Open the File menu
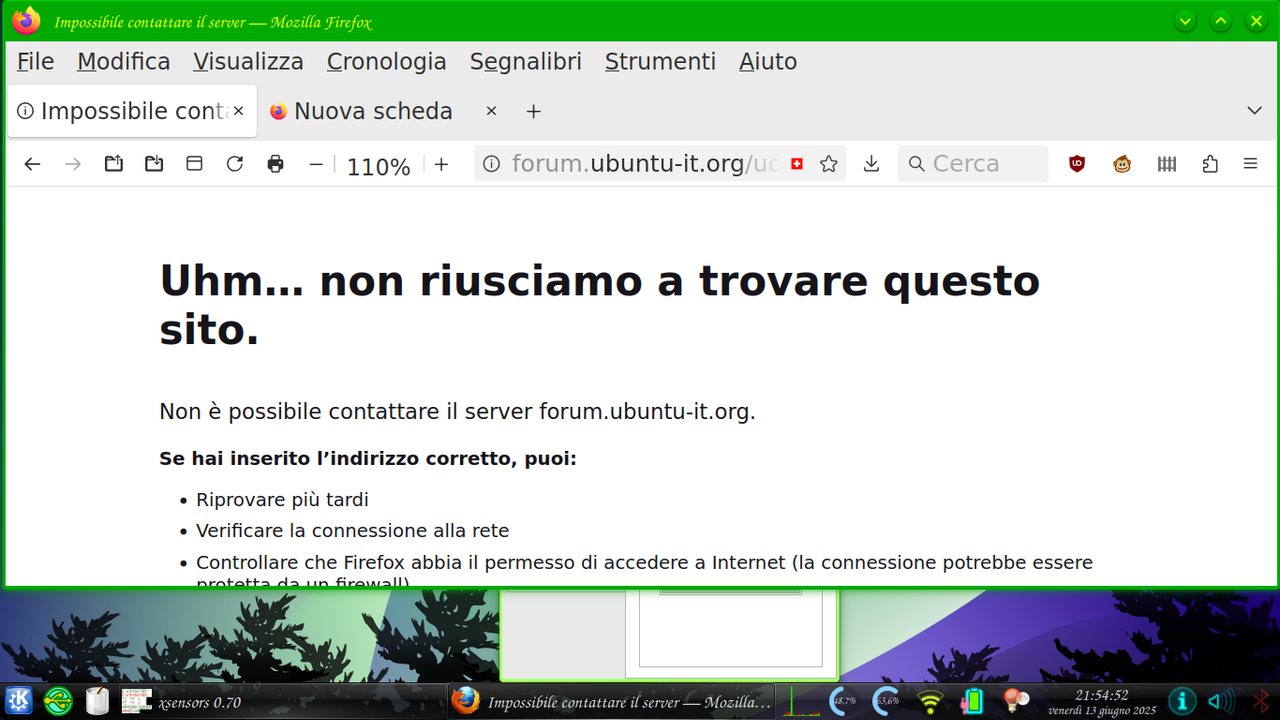The image size is (1280, 720). (36, 62)
